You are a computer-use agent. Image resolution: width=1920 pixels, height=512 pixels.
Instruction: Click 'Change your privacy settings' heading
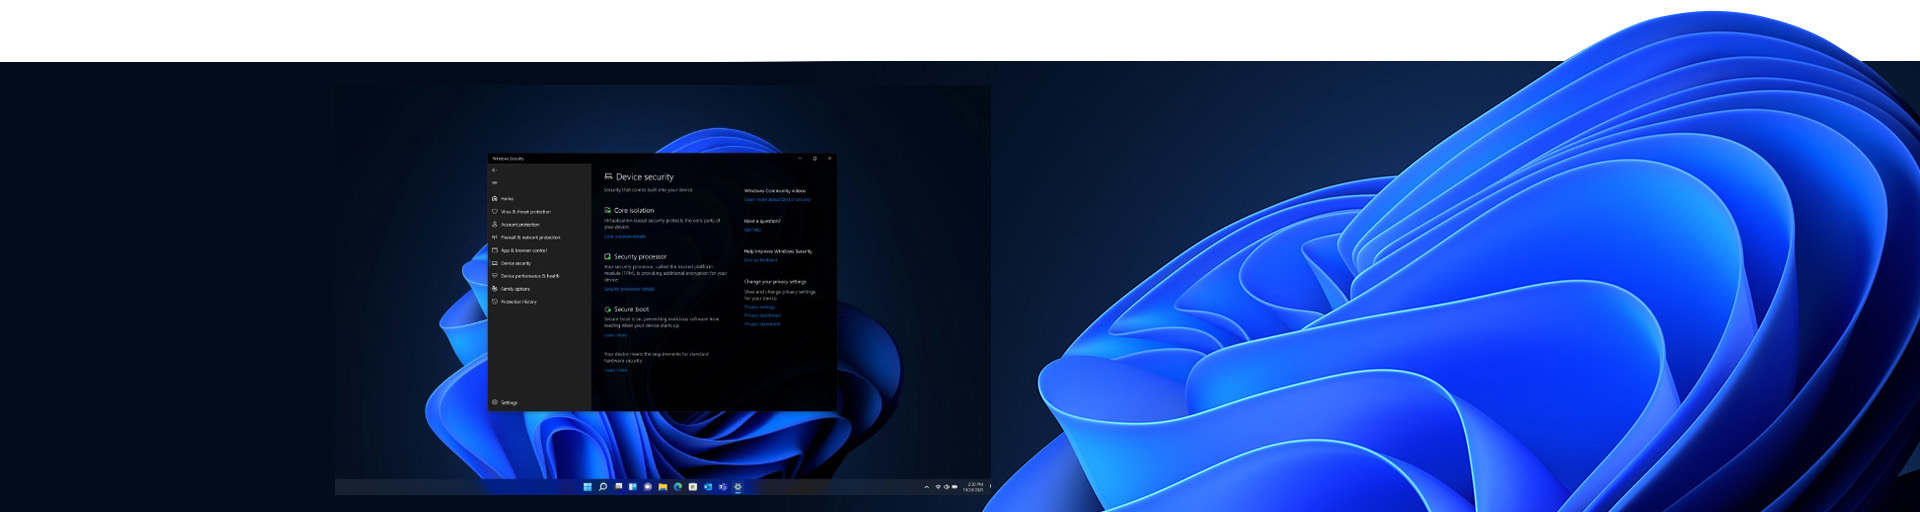775,282
